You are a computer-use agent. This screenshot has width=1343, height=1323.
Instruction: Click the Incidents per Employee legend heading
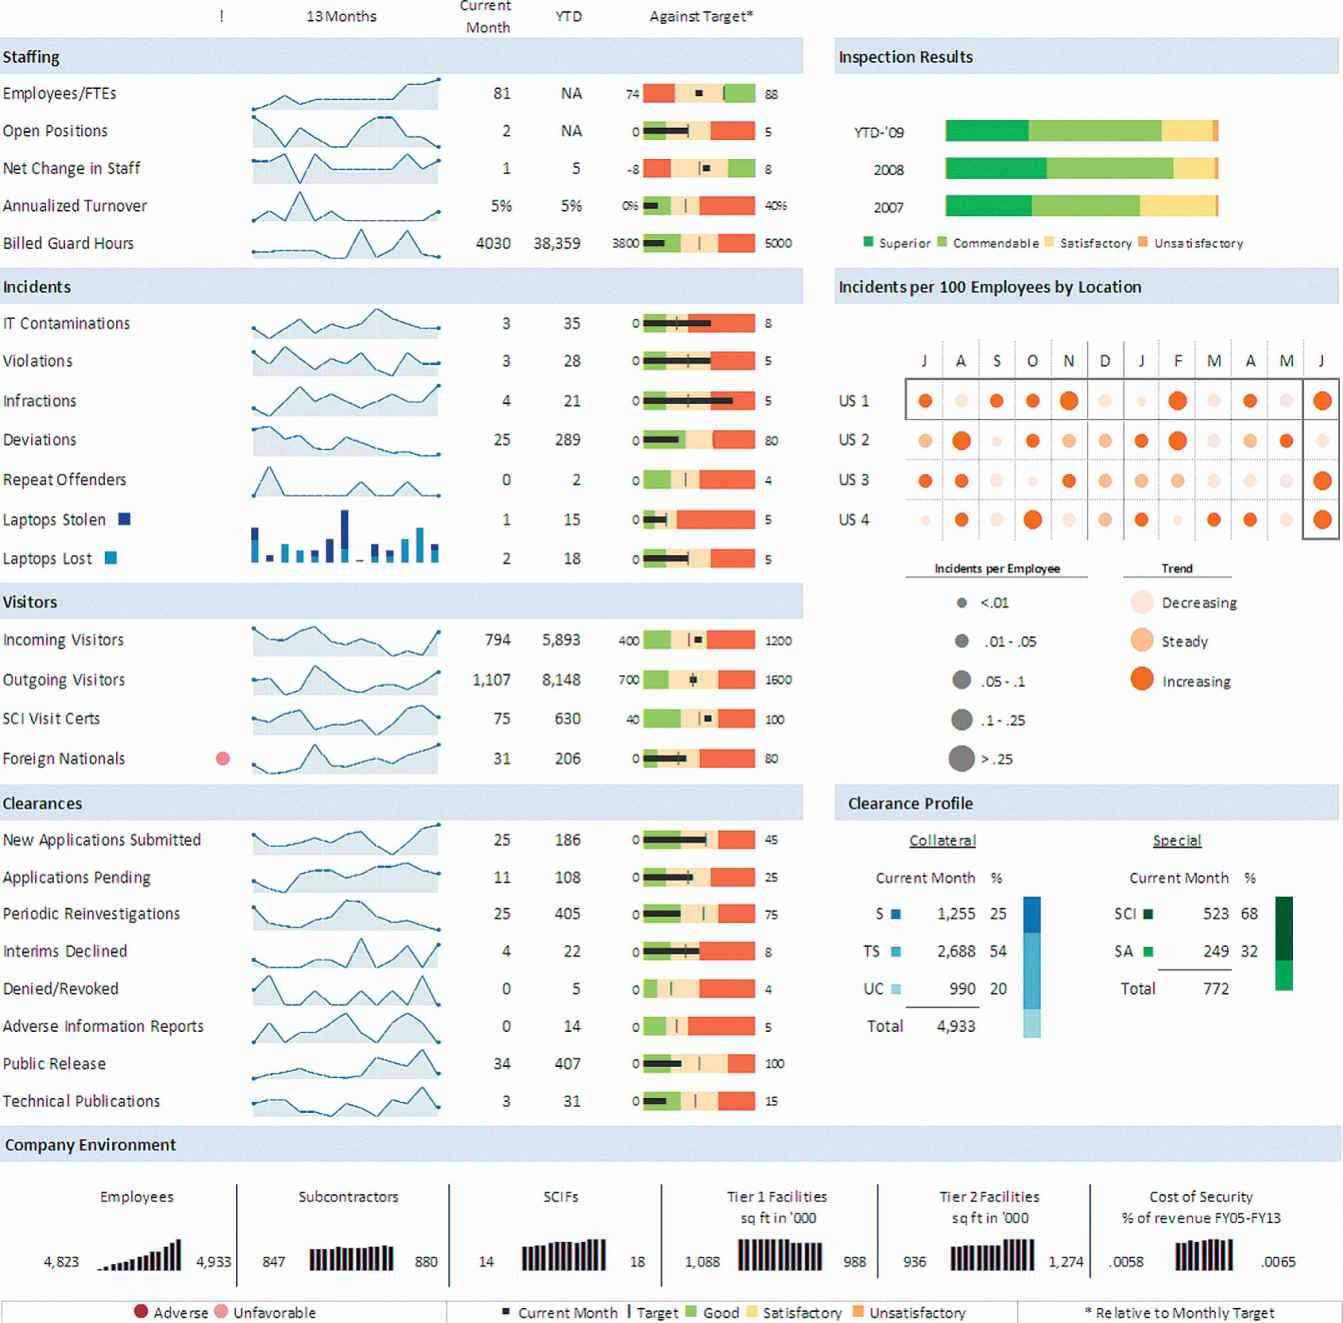(997, 568)
